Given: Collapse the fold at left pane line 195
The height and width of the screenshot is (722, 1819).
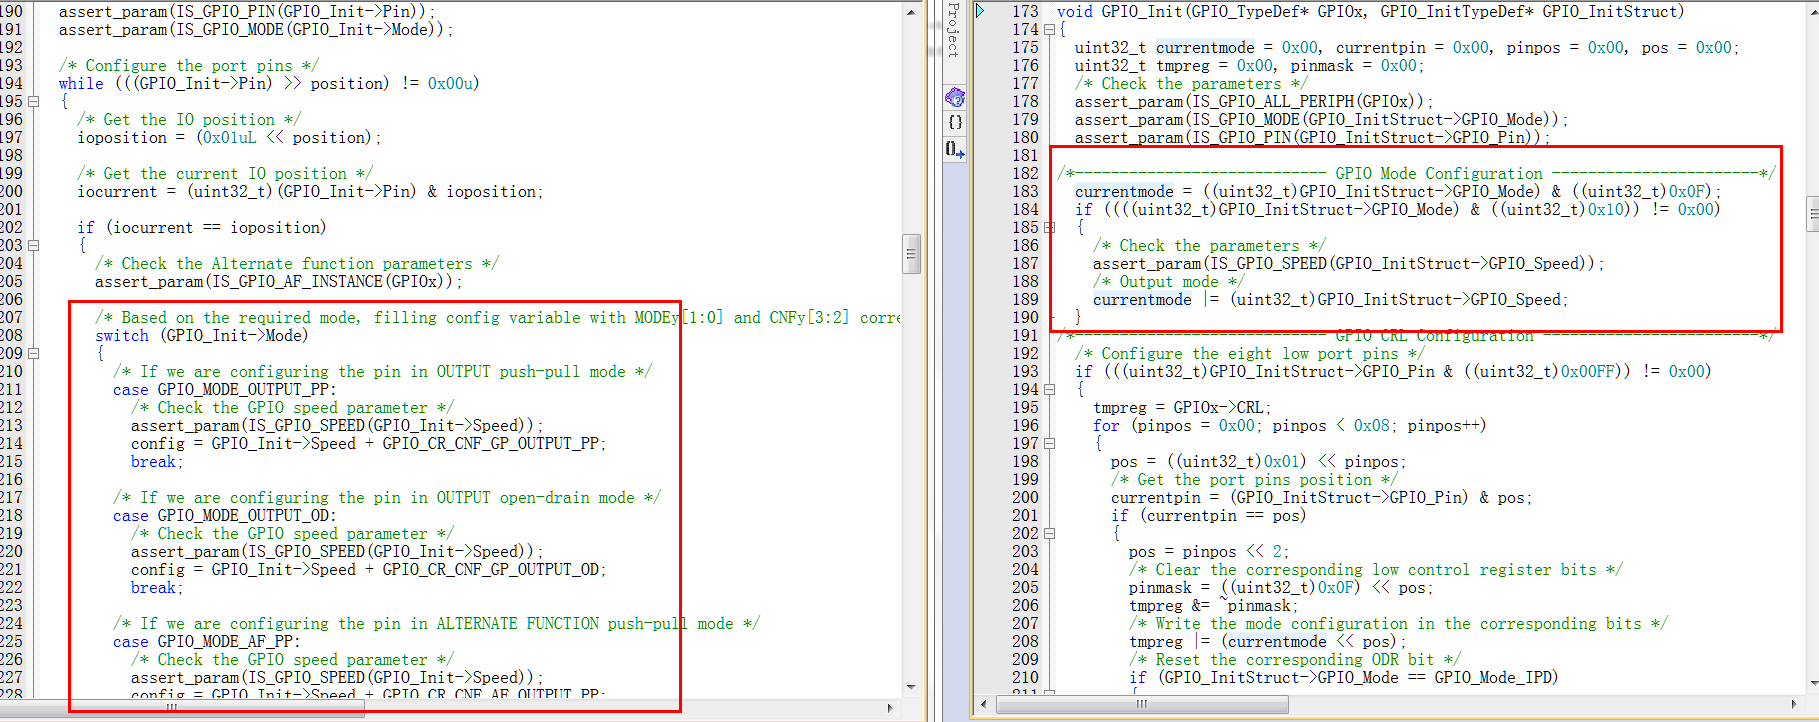Looking at the screenshot, I should tap(33, 101).
